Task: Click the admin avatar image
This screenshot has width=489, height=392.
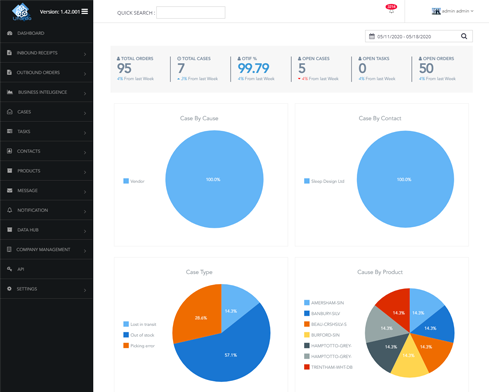Action: pos(436,11)
